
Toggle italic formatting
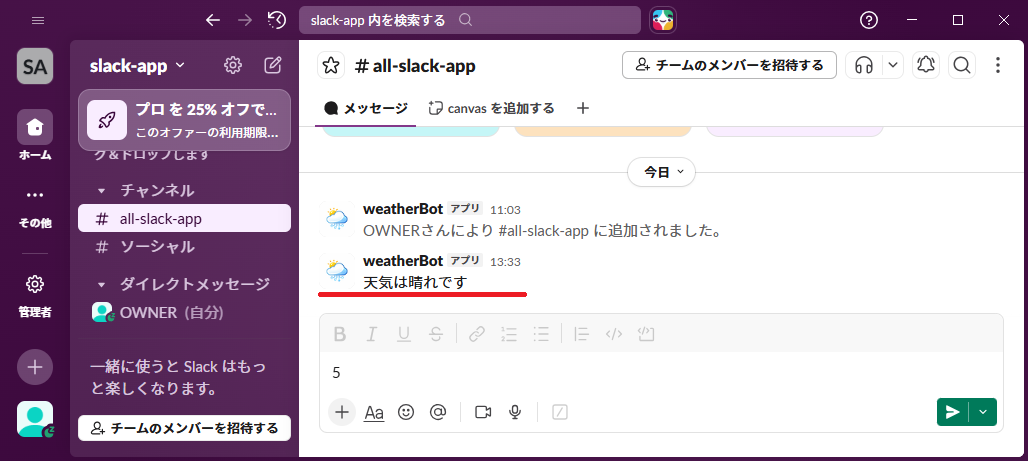pos(372,334)
